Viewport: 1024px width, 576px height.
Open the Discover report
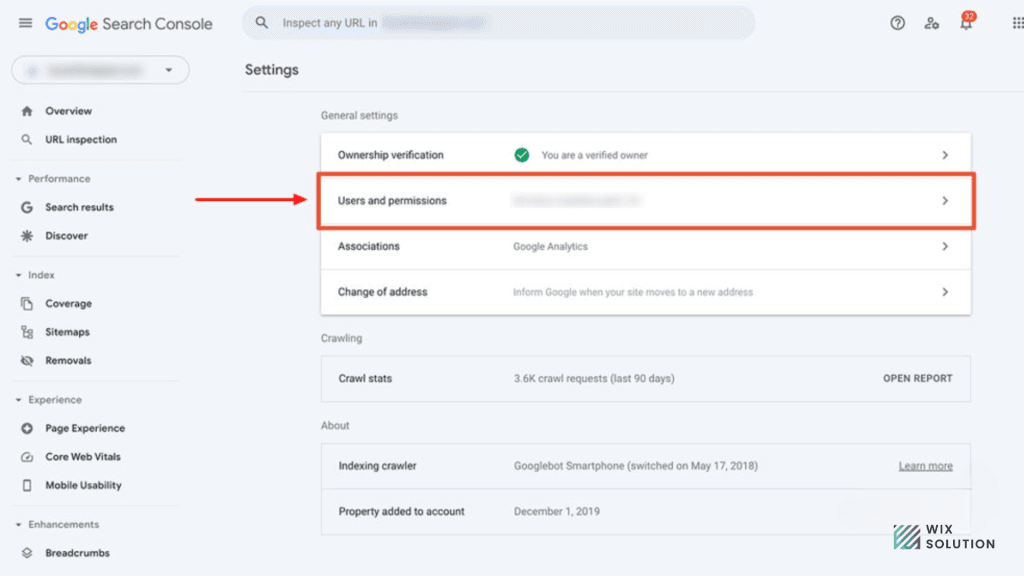point(66,236)
